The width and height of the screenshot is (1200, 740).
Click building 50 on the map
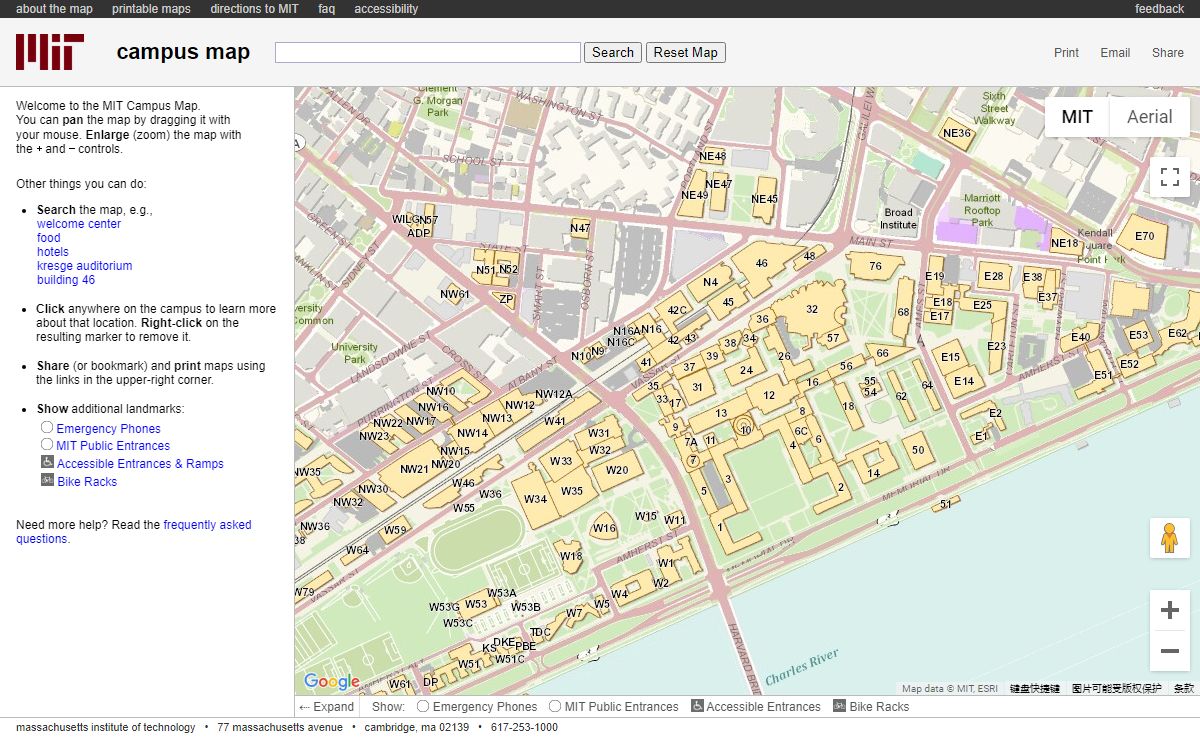918,450
